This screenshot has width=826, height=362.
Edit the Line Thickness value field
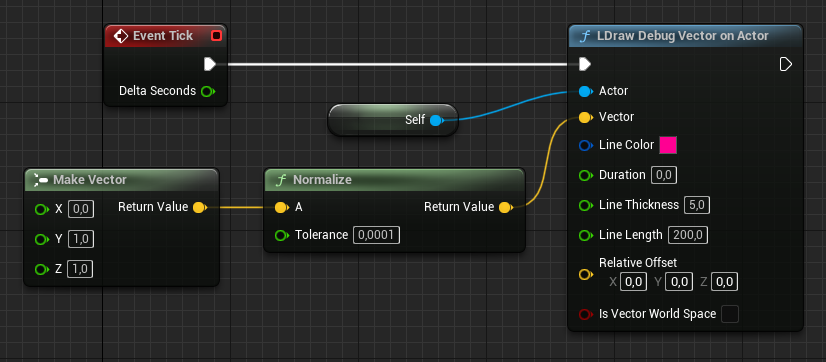tap(696, 205)
